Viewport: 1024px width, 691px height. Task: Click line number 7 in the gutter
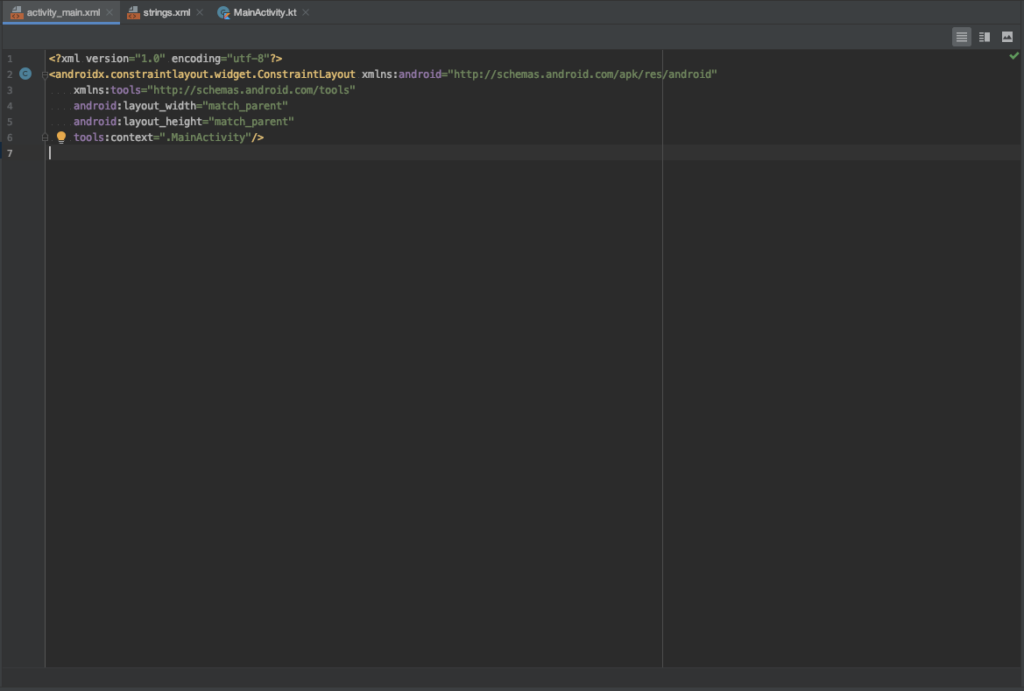coord(10,153)
